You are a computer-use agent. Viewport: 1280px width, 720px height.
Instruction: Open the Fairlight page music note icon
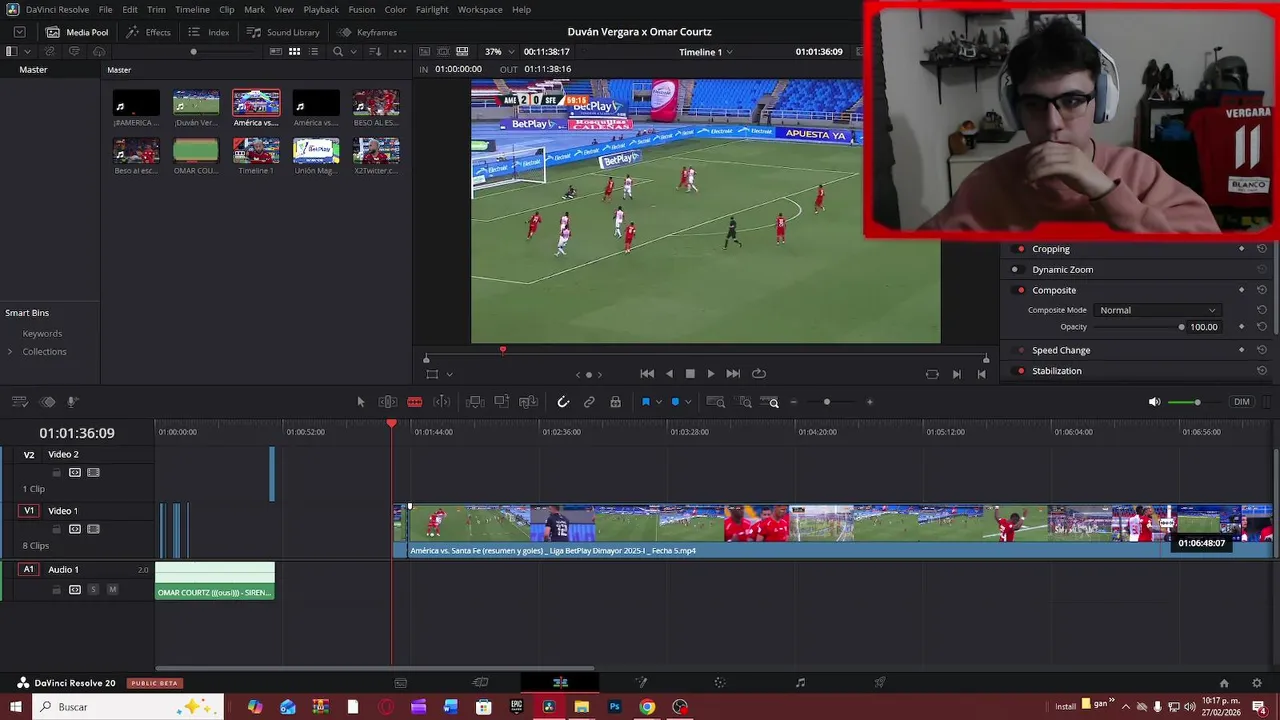[x=800, y=683]
